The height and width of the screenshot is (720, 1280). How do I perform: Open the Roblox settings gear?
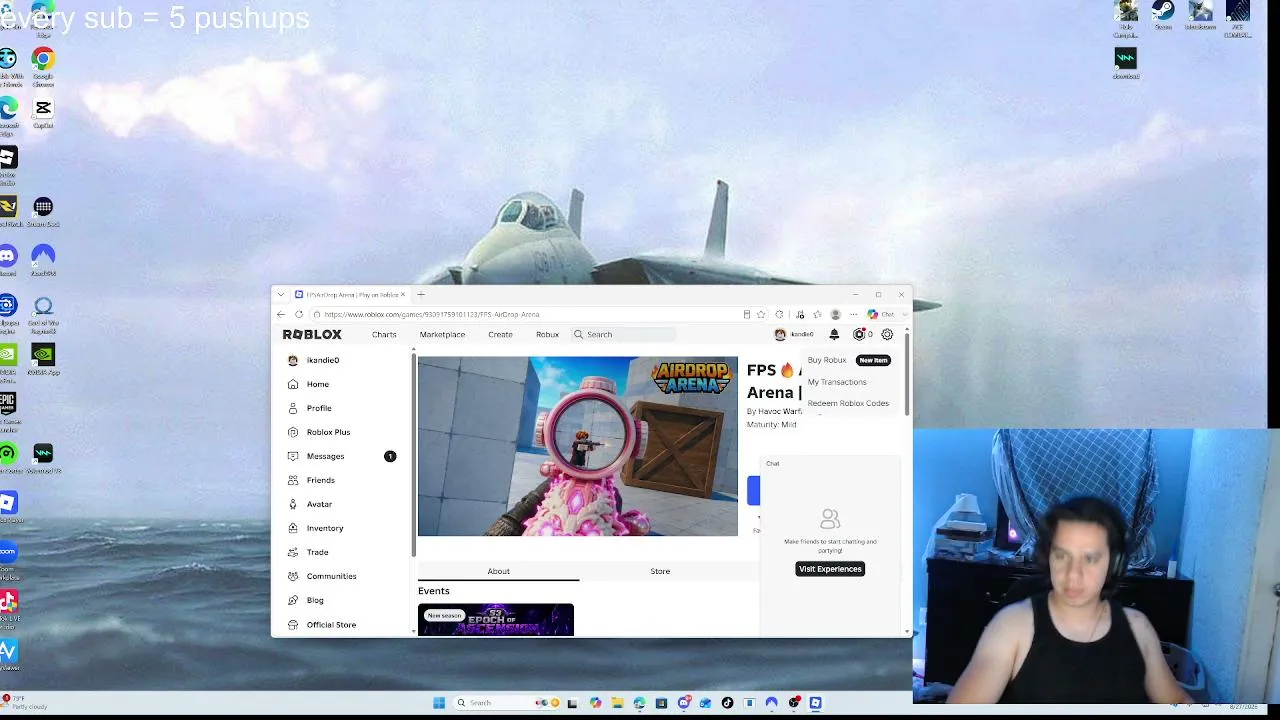click(x=887, y=334)
